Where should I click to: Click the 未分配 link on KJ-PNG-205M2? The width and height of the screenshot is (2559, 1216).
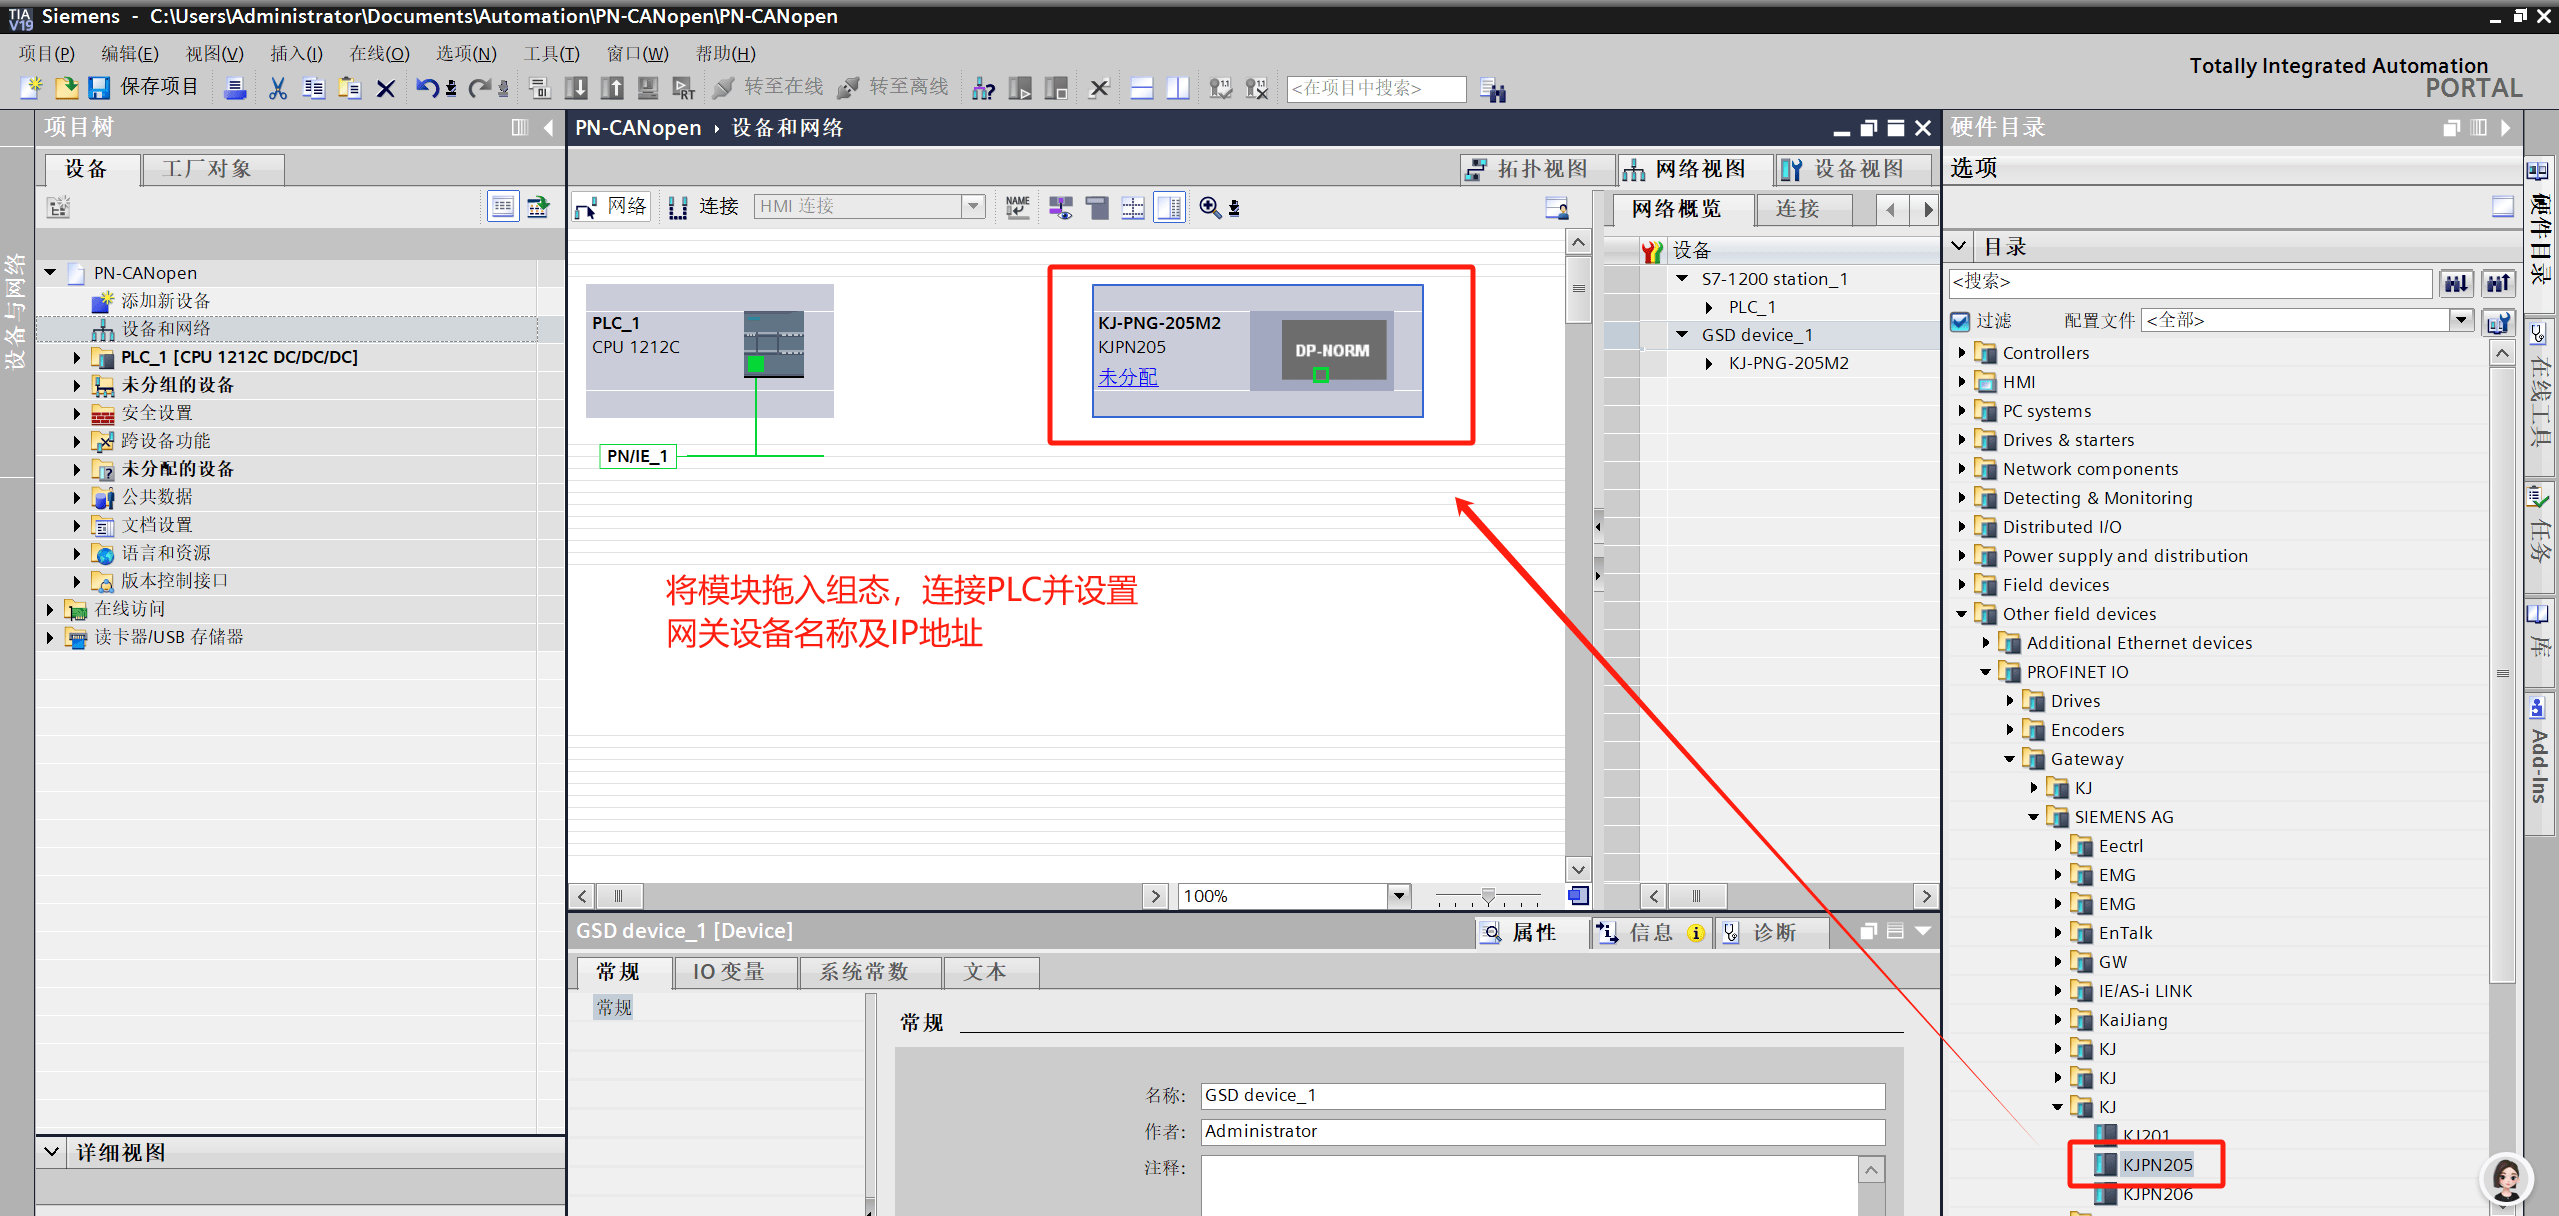point(1128,377)
